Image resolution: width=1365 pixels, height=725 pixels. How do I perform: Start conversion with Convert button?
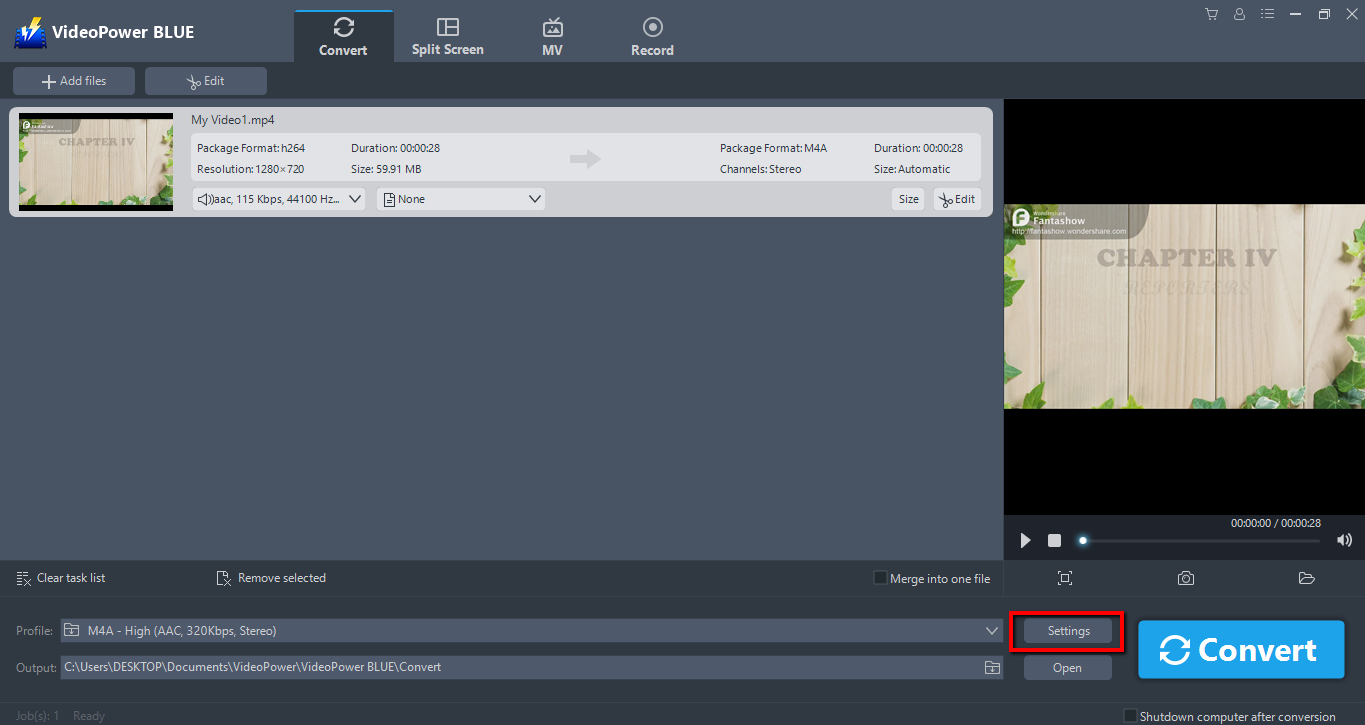(x=1241, y=650)
